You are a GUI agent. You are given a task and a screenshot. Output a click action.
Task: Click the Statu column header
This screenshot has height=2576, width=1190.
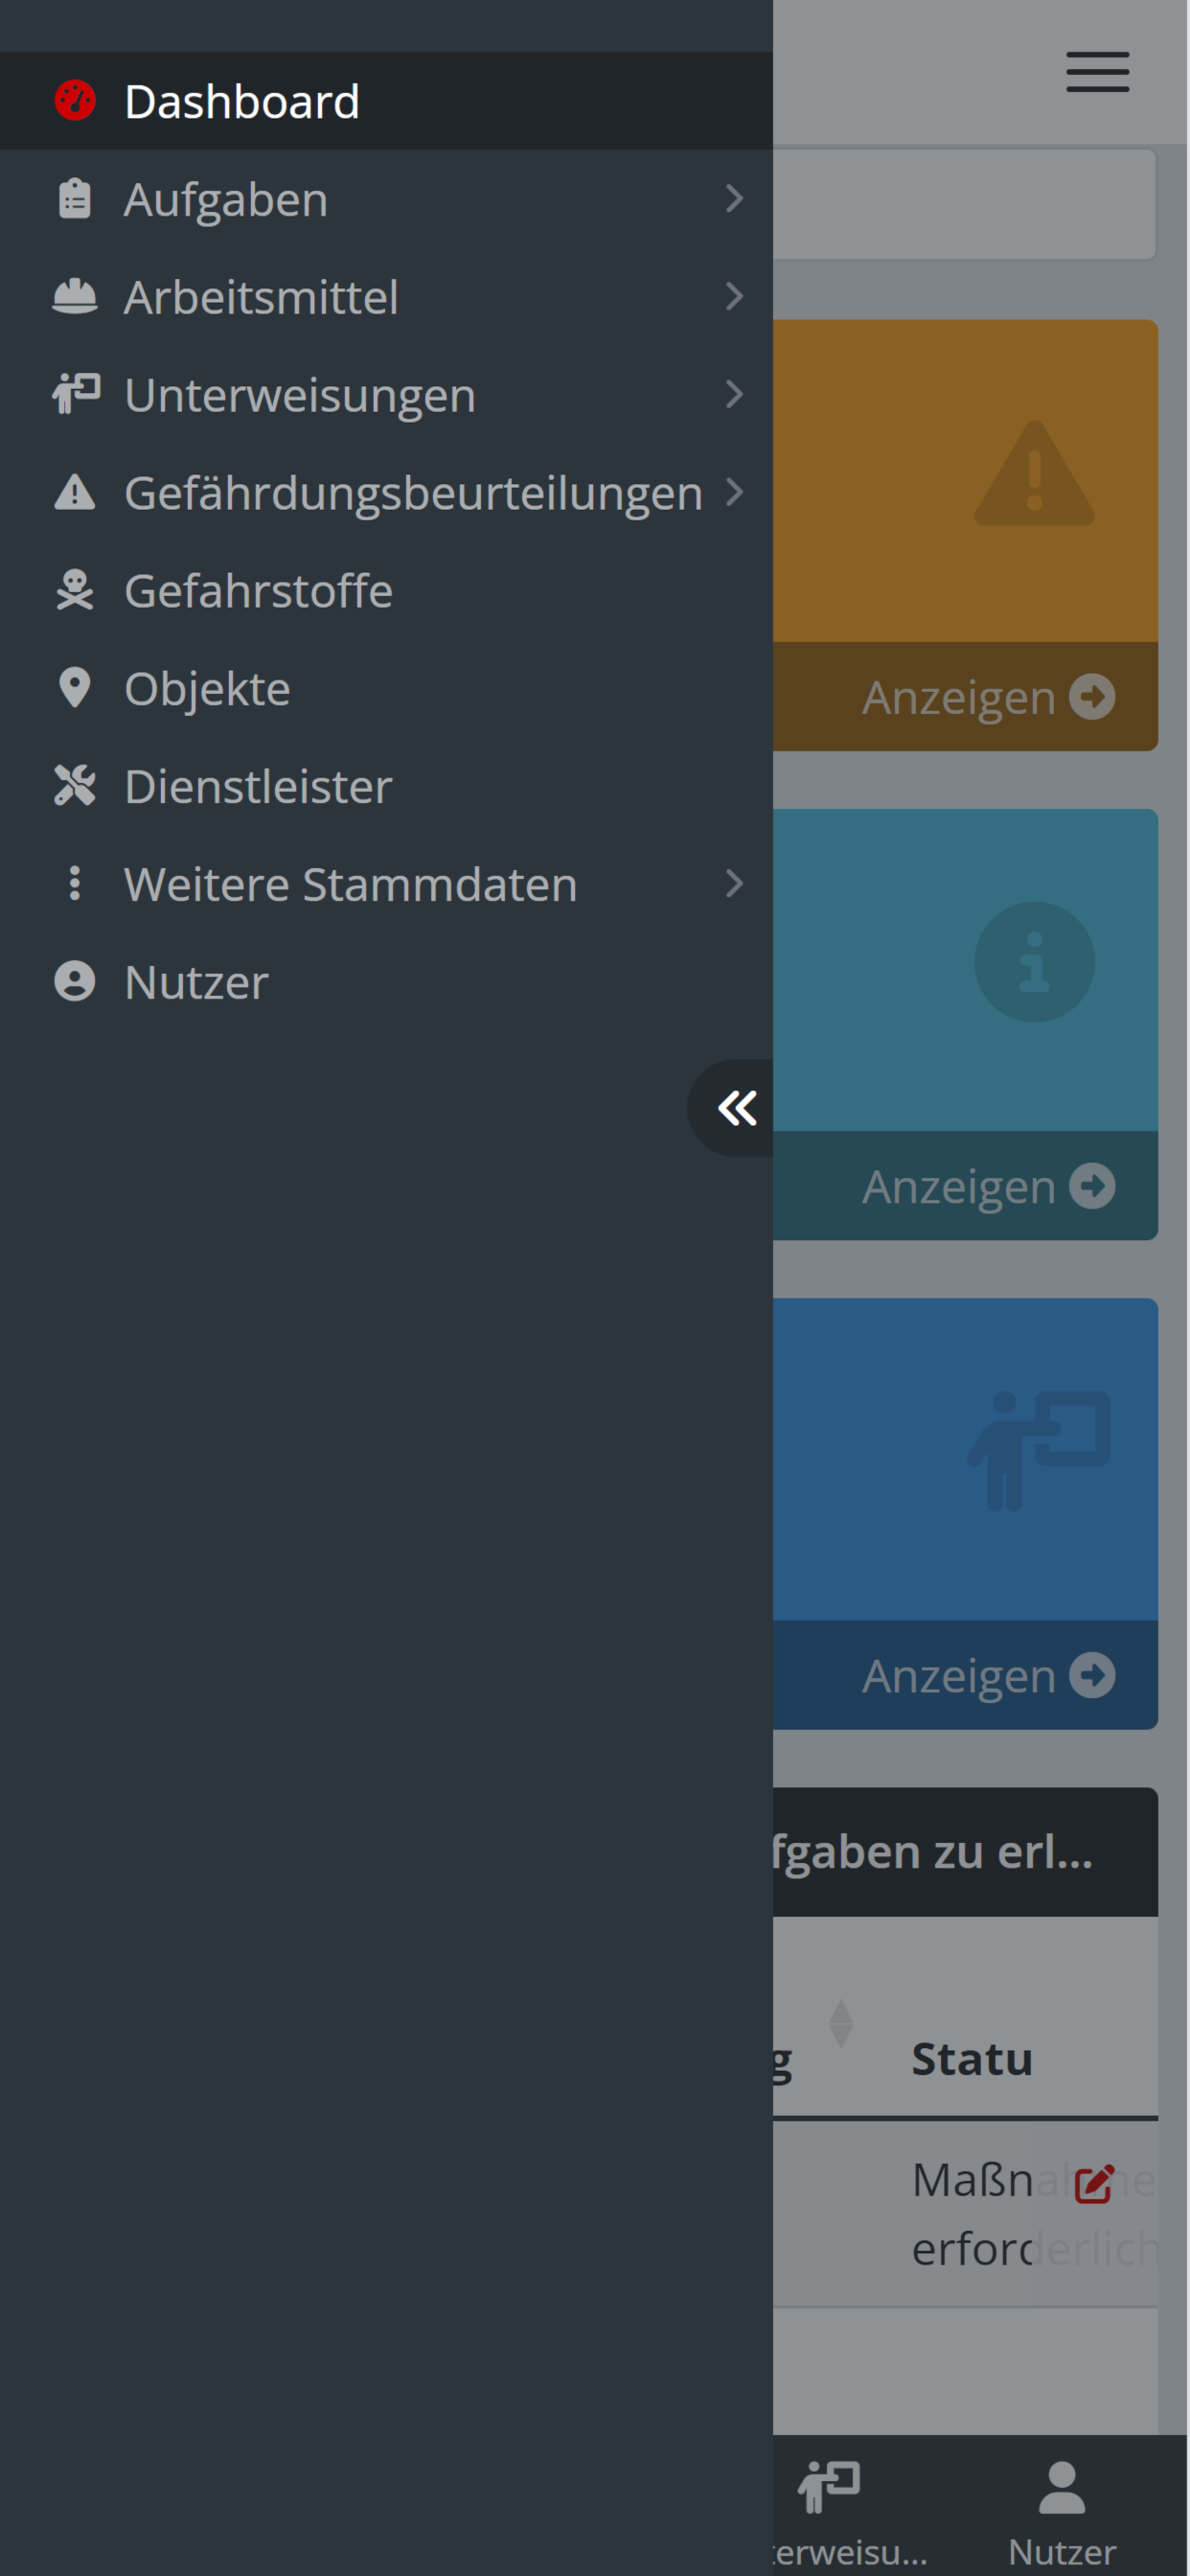(x=972, y=2059)
